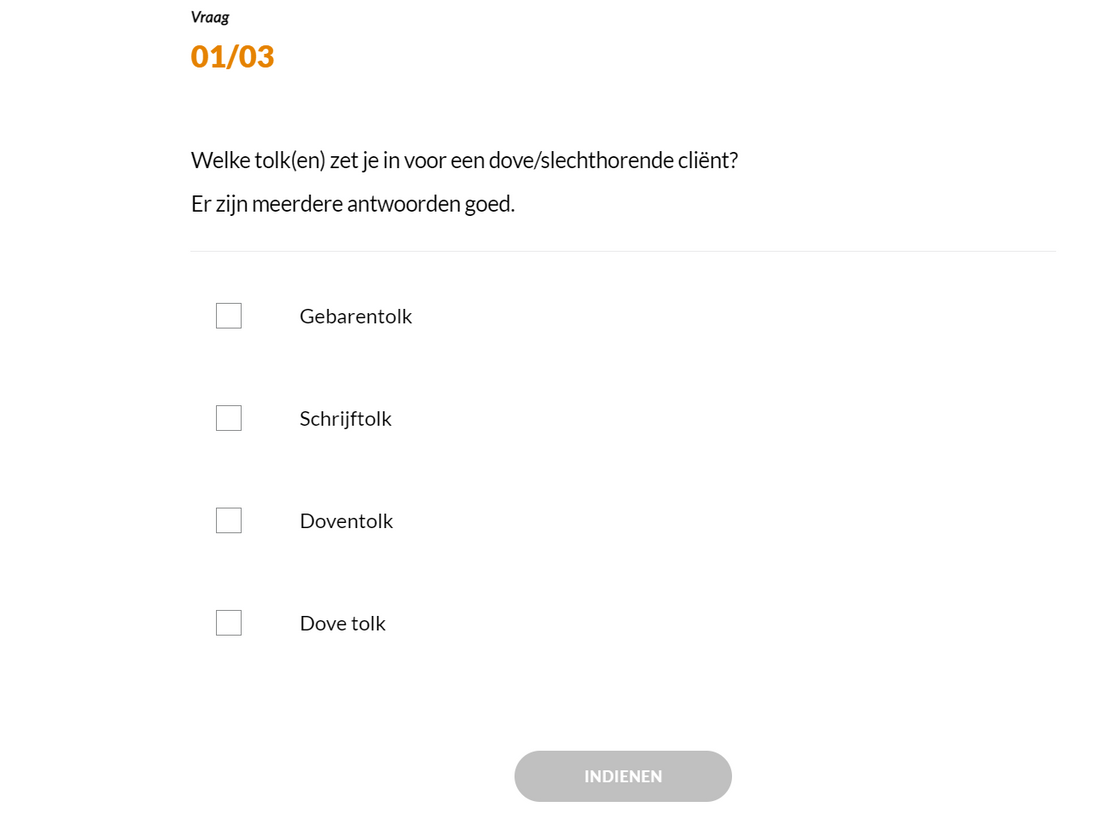1111x833 pixels.
Task: Click 'tolk(en)' in the question text
Action: tap(290, 160)
